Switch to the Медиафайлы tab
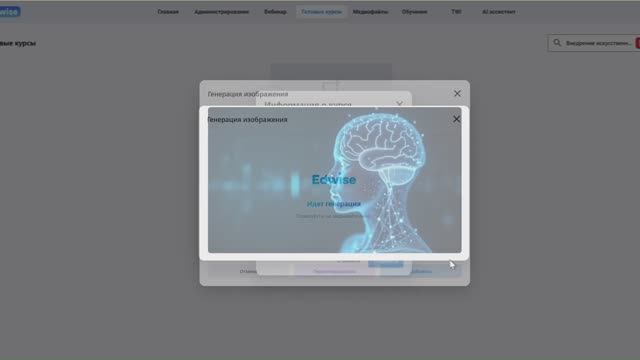 [x=370, y=12]
